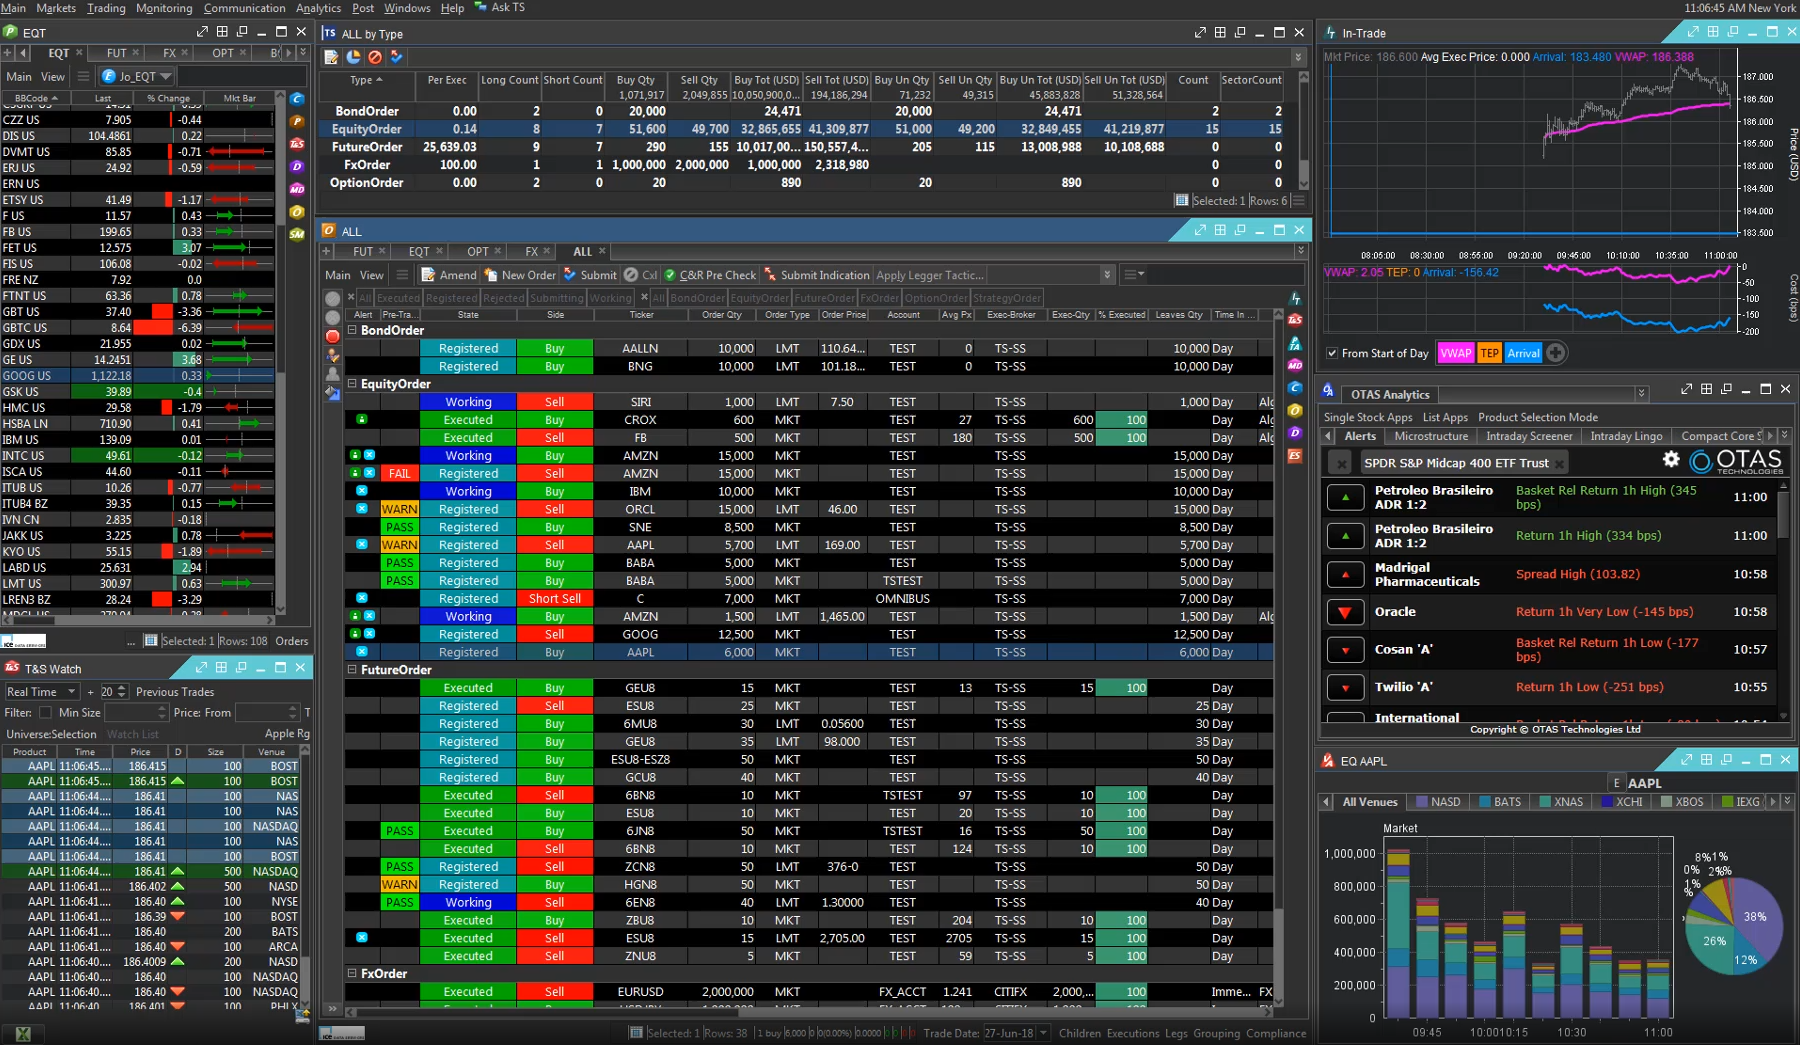The image size is (1800, 1045).
Task: Pop out the In-Trade panel with the arrow icon
Action: [x=1693, y=32]
